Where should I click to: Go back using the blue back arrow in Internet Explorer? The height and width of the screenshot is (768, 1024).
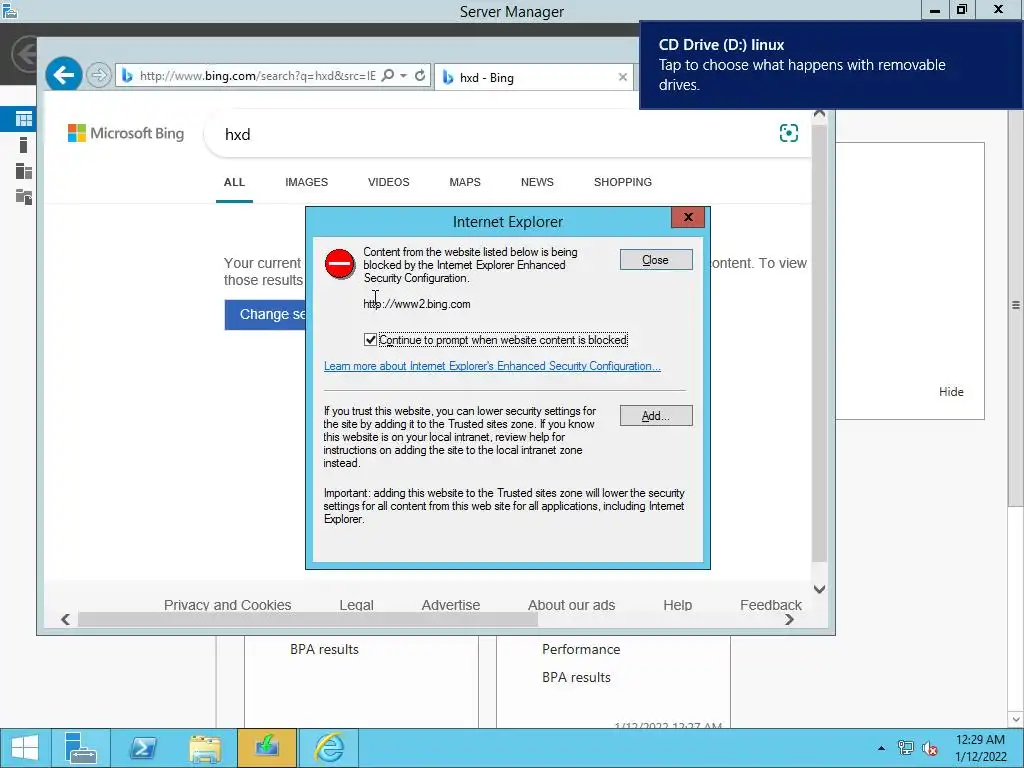(x=63, y=76)
